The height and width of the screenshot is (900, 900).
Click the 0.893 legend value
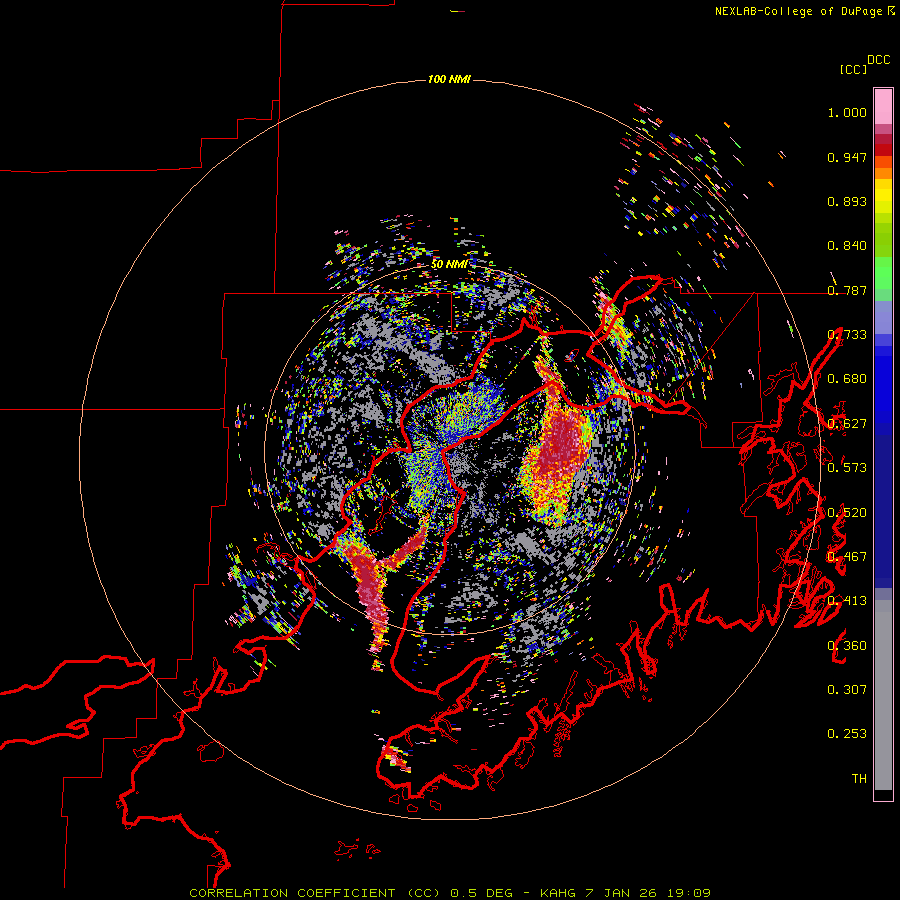[847, 201]
